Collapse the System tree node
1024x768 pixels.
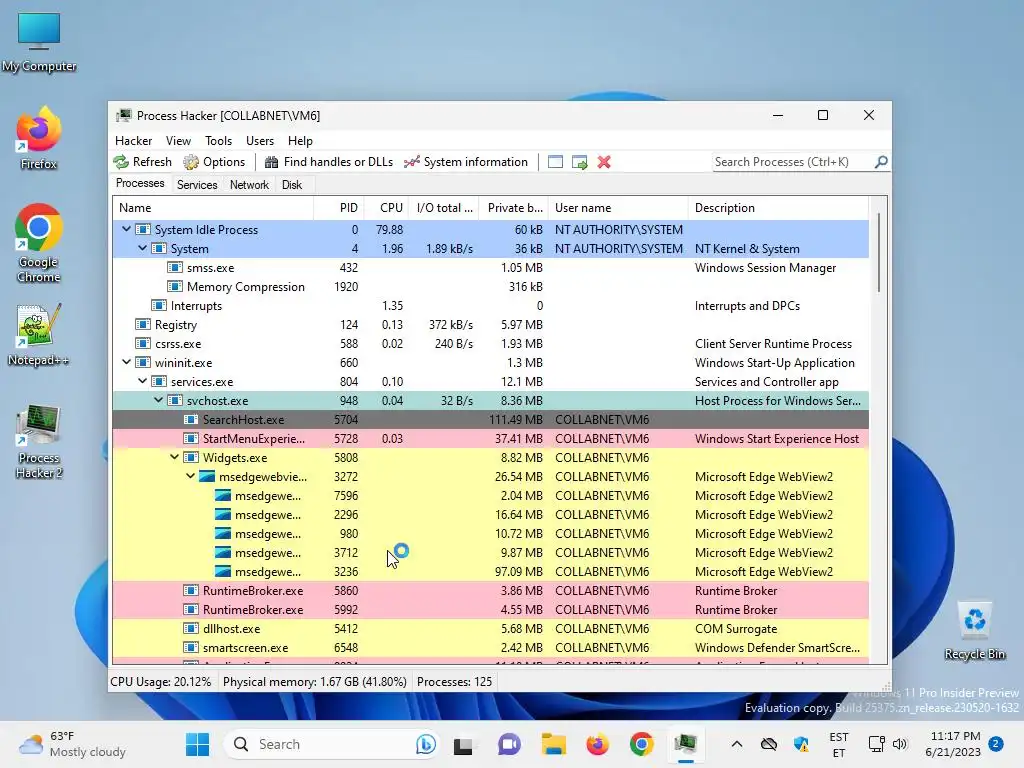coord(142,248)
